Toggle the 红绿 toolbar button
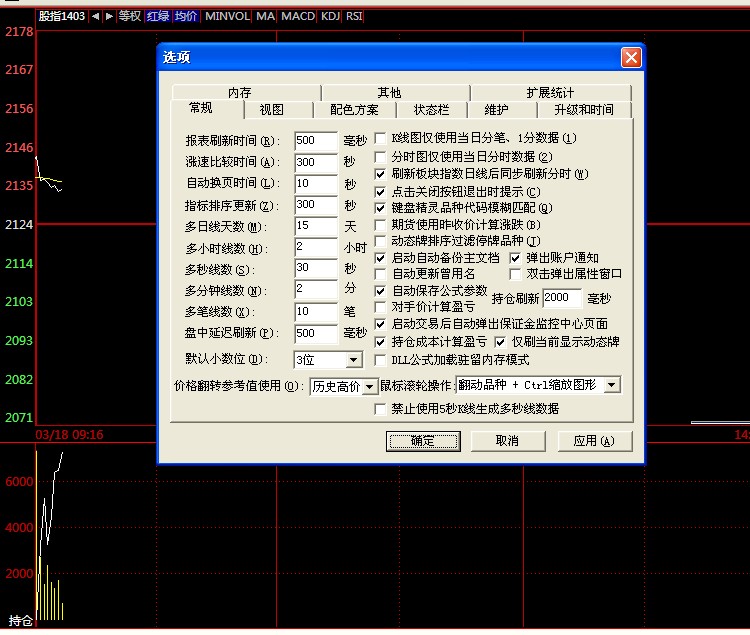Screen dimensions: 750x635 157,16
